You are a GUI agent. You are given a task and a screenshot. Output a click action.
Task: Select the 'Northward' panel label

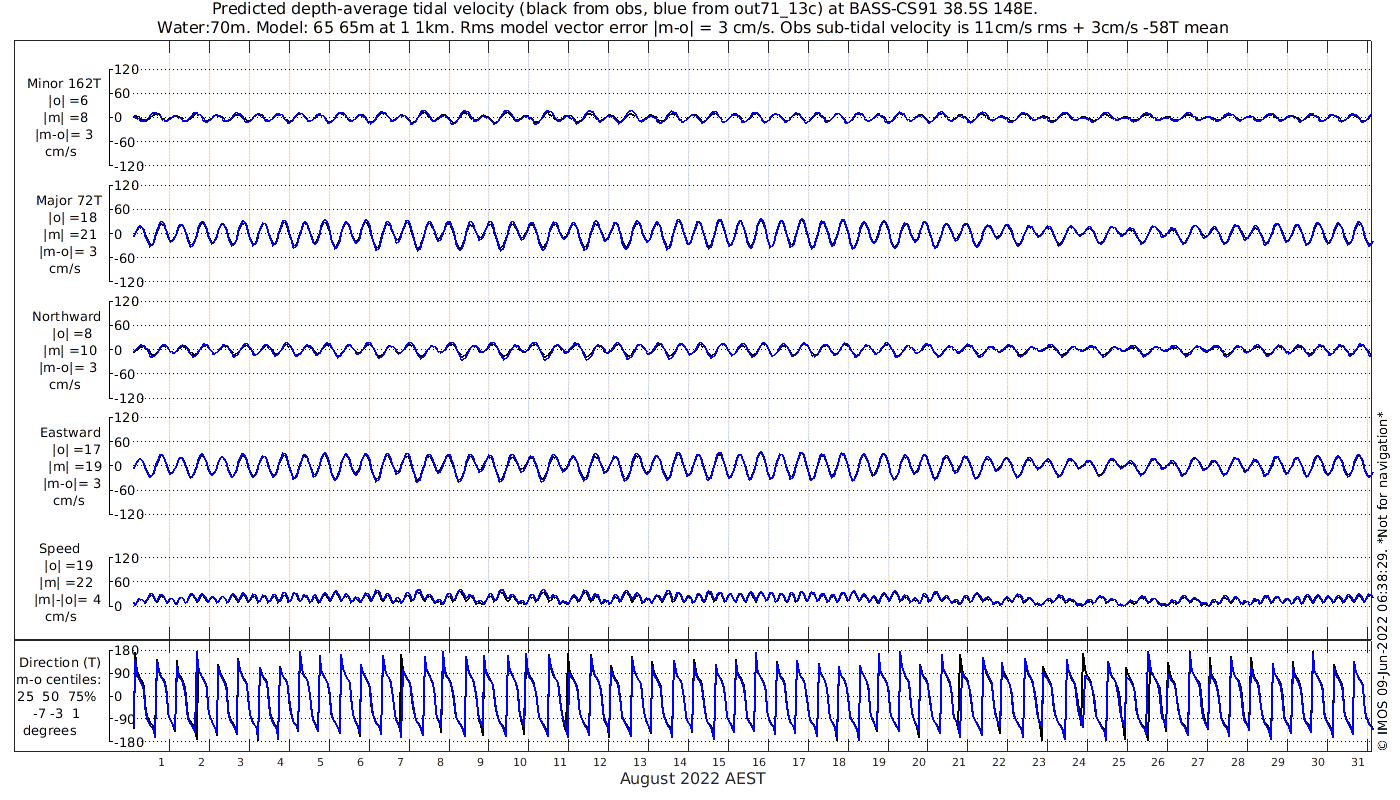tap(66, 316)
